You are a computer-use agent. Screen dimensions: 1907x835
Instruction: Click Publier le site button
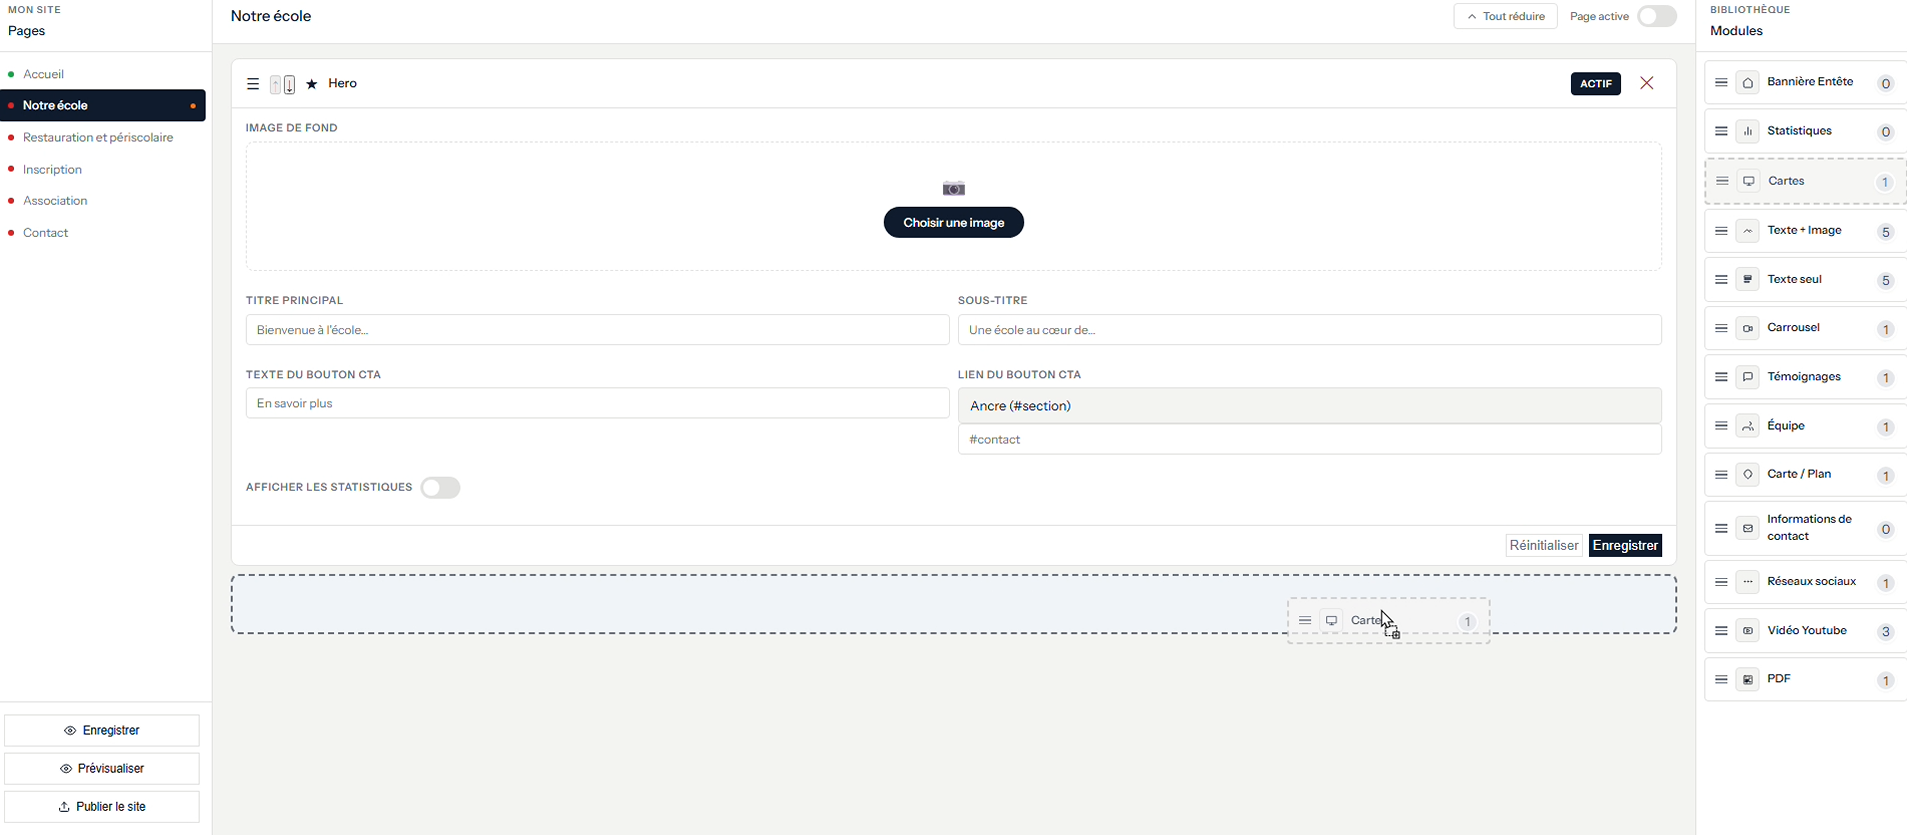pyautogui.click(x=102, y=806)
